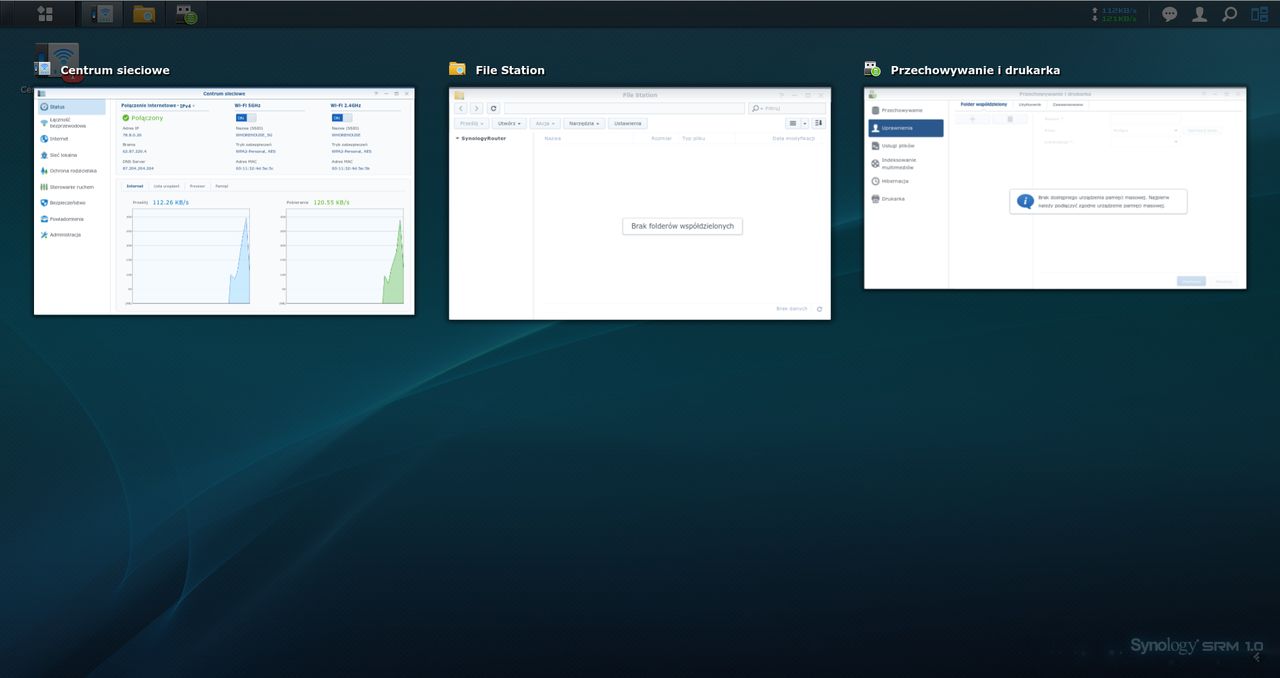Select the storage and printer taskbar icon

click(186, 14)
